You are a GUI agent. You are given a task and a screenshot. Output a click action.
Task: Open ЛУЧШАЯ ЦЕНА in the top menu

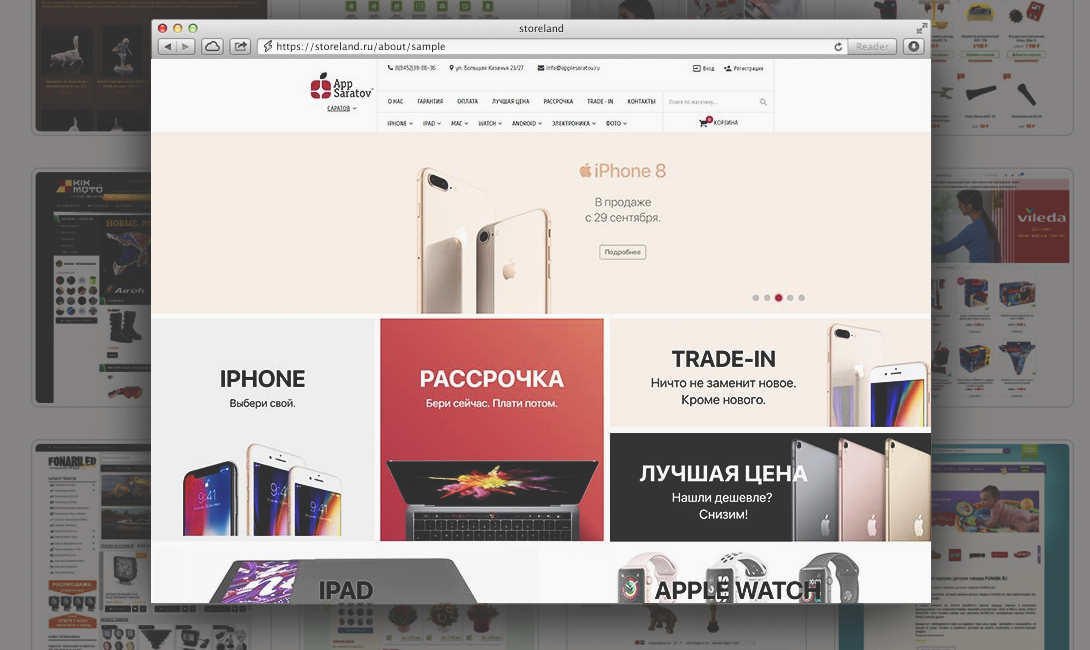(x=511, y=101)
